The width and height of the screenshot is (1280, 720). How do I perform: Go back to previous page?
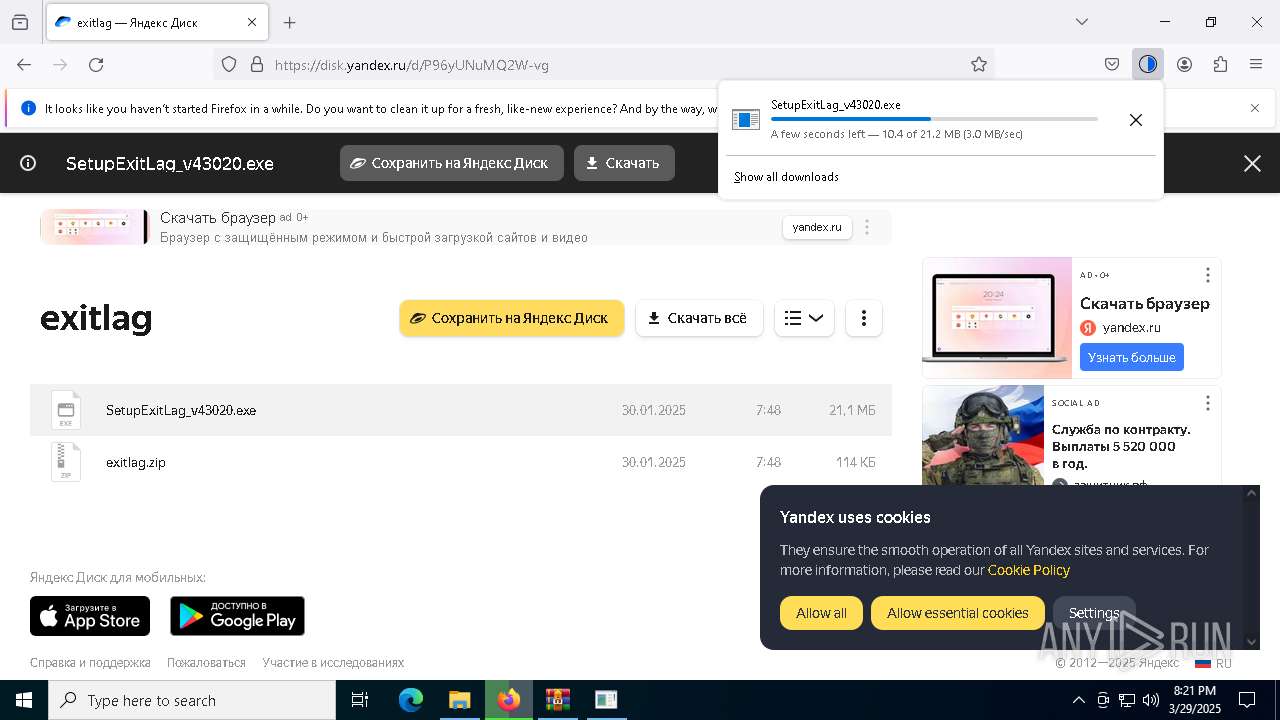pos(24,64)
